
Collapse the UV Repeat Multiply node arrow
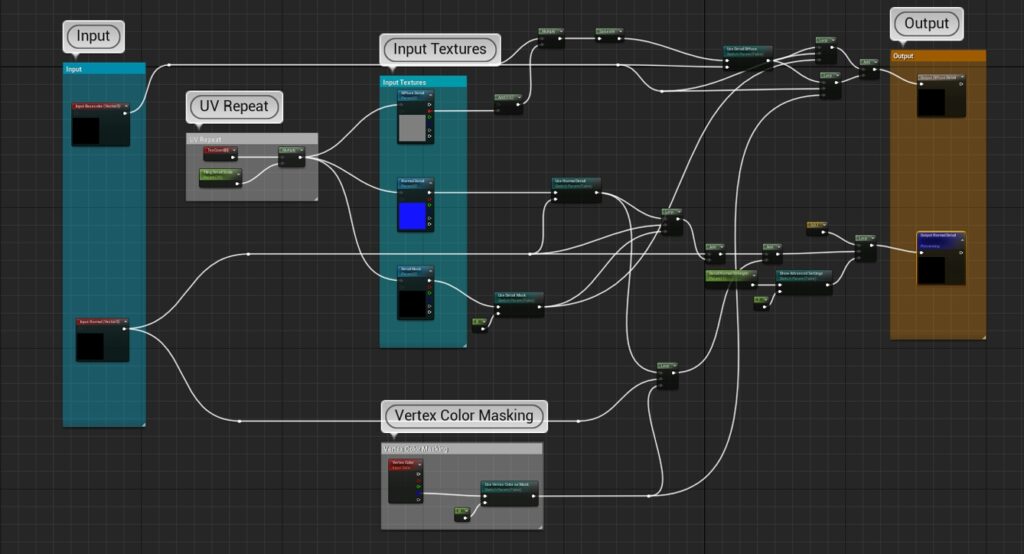tap(302, 150)
